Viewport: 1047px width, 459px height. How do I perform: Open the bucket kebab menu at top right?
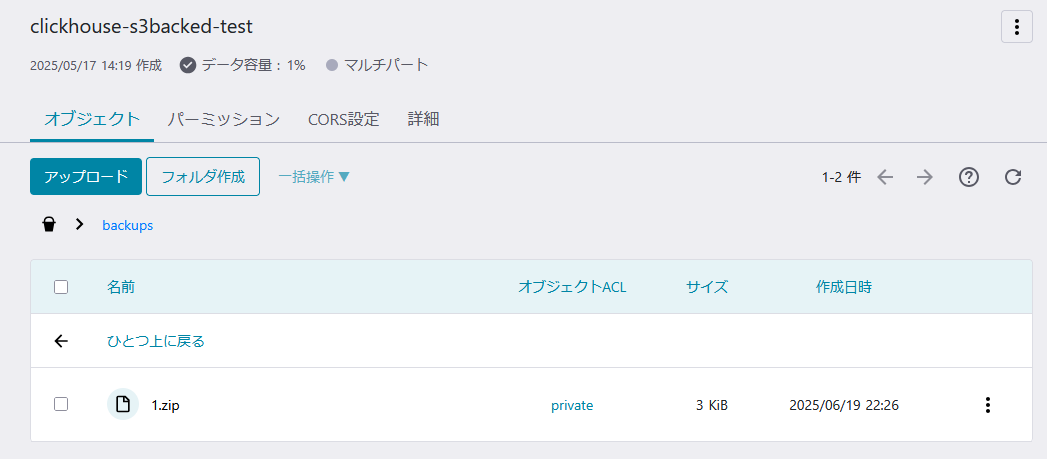pos(1016,27)
